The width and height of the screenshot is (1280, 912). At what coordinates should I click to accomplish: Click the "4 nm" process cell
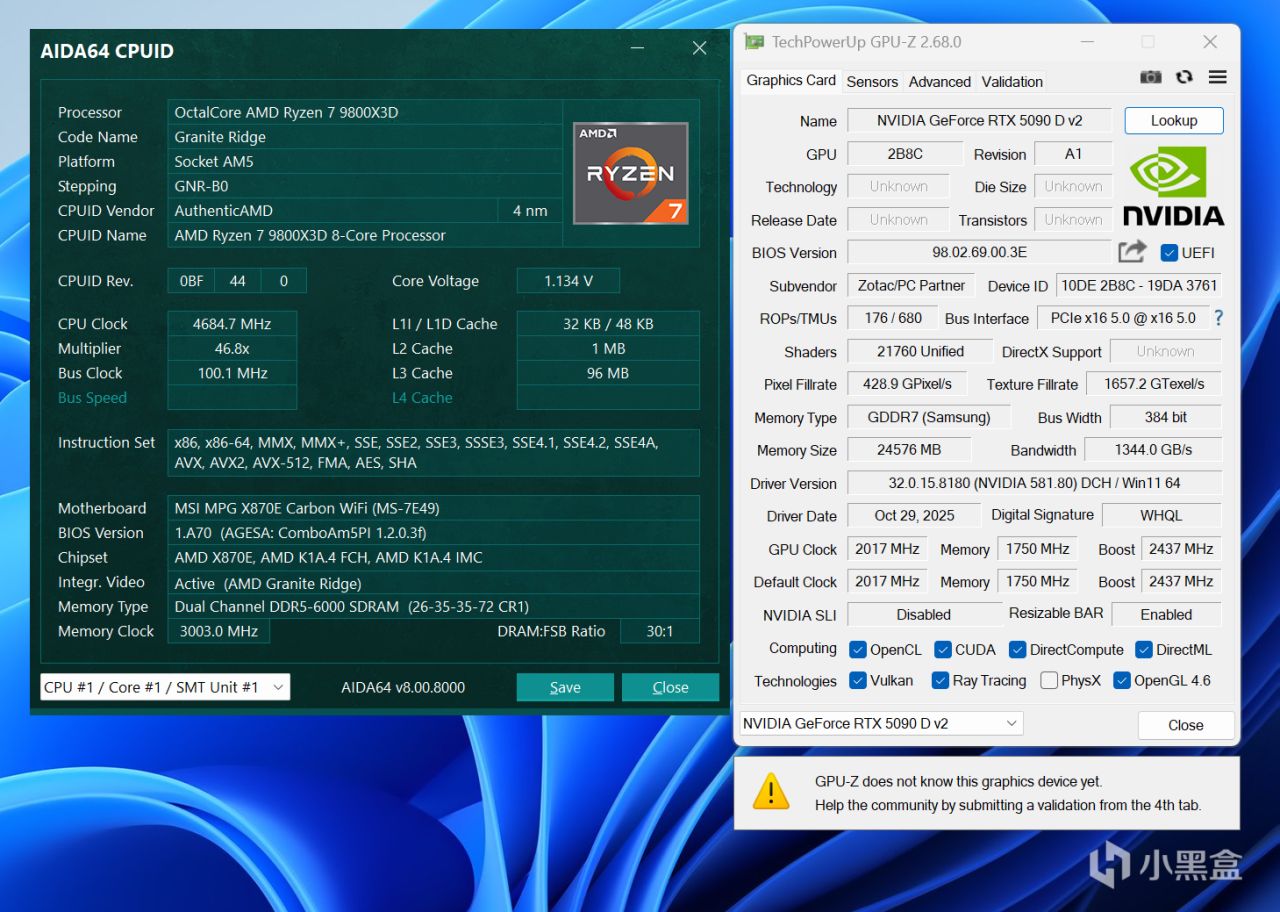[x=531, y=211]
